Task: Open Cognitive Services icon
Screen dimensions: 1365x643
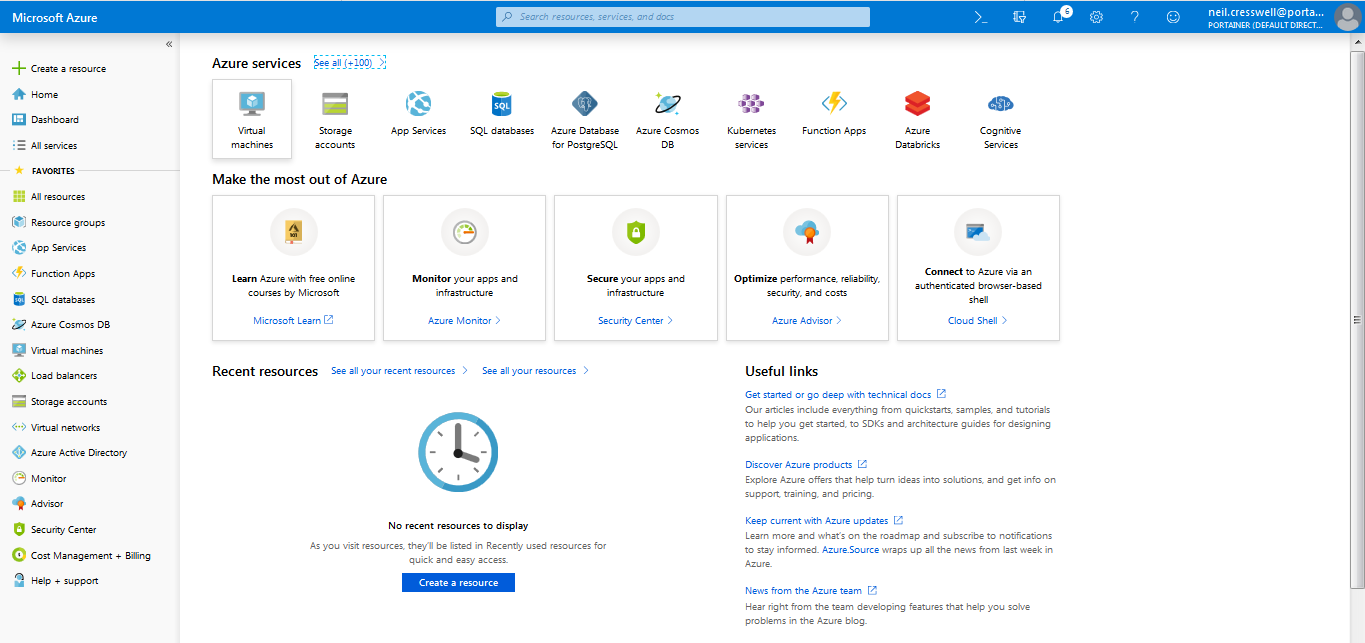Action: (x=1000, y=104)
